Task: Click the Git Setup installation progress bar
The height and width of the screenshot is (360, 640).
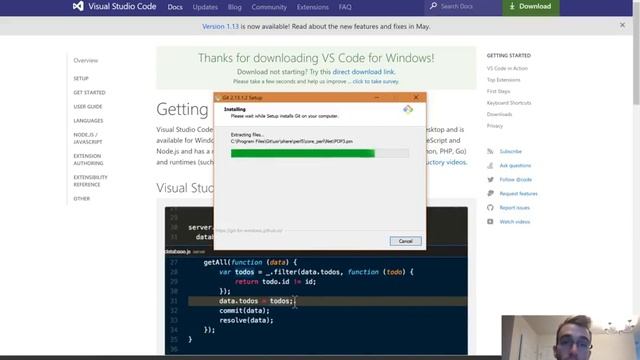Action: click(320, 153)
